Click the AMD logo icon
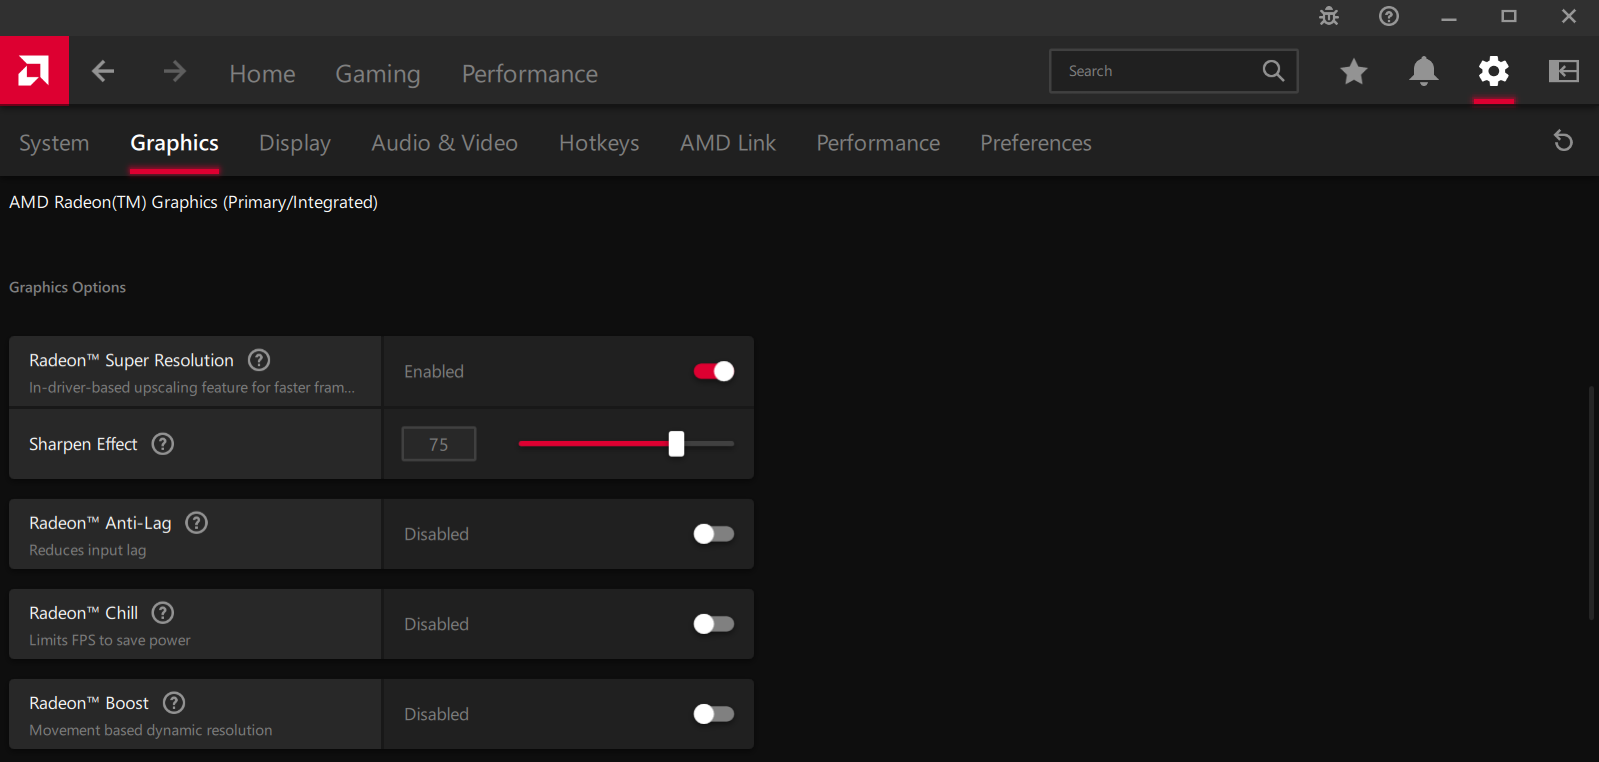 click(x=34, y=71)
